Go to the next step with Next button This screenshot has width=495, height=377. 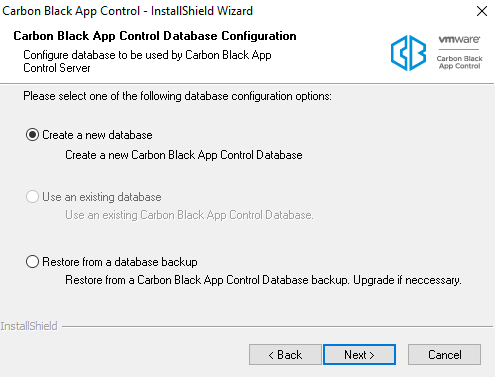pos(359,355)
